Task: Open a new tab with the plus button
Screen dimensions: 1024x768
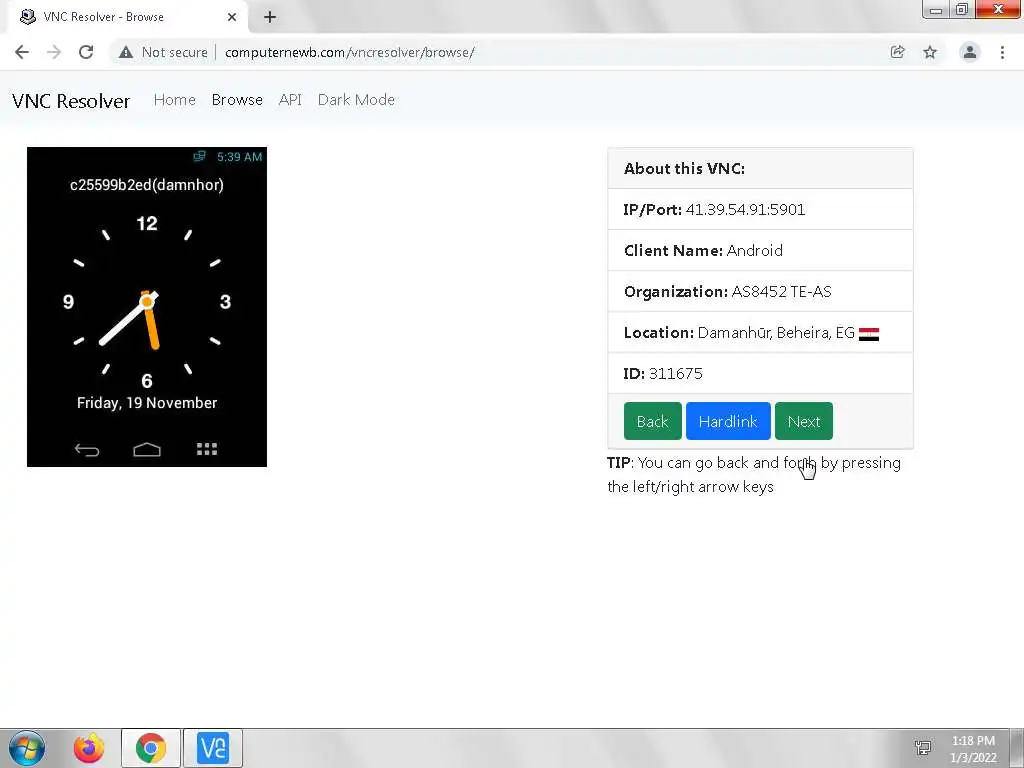Action: click(270, 17)
